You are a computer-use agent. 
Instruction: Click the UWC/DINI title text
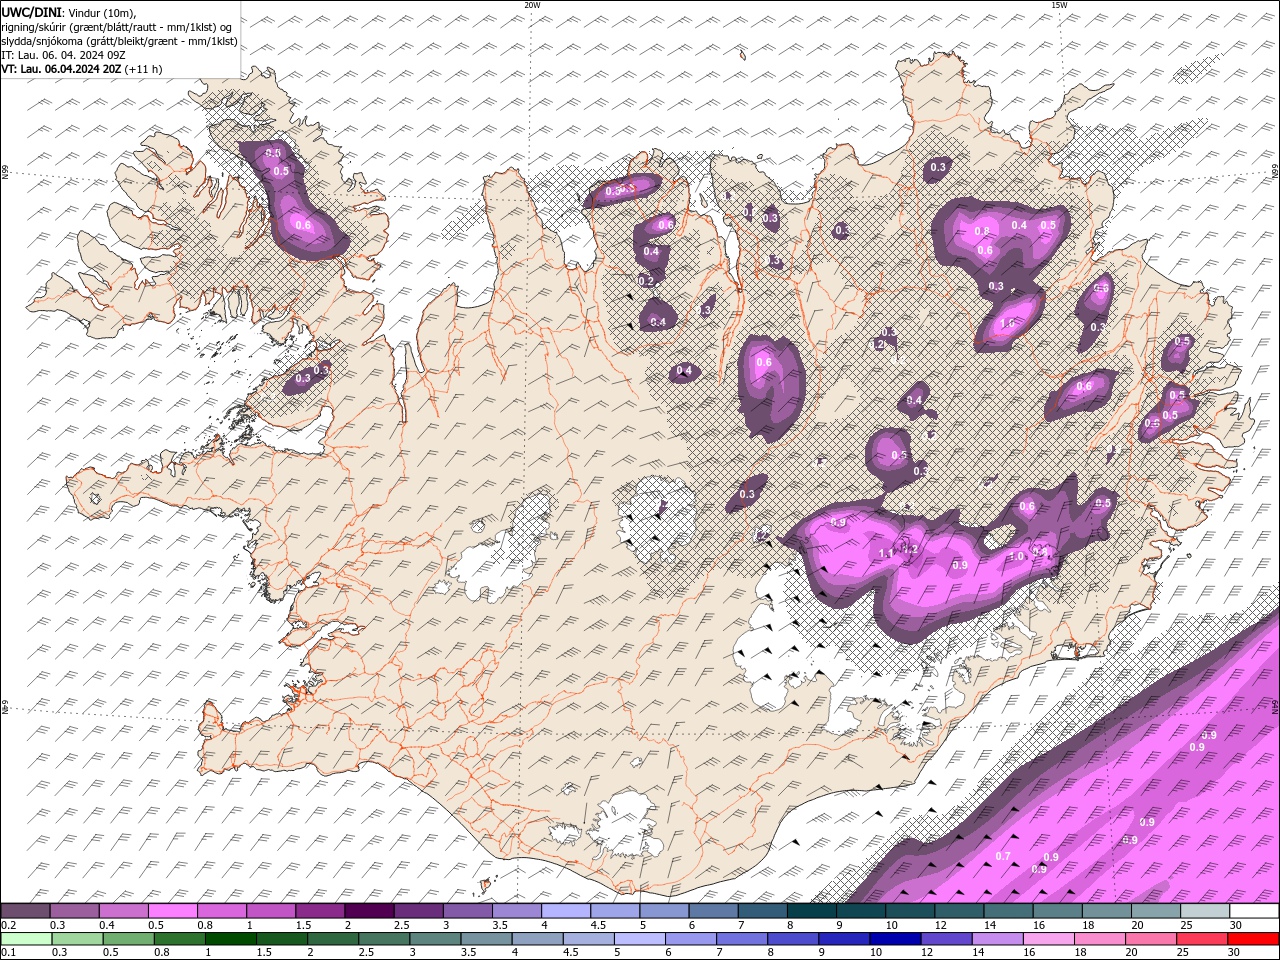[x=30, y=11]
